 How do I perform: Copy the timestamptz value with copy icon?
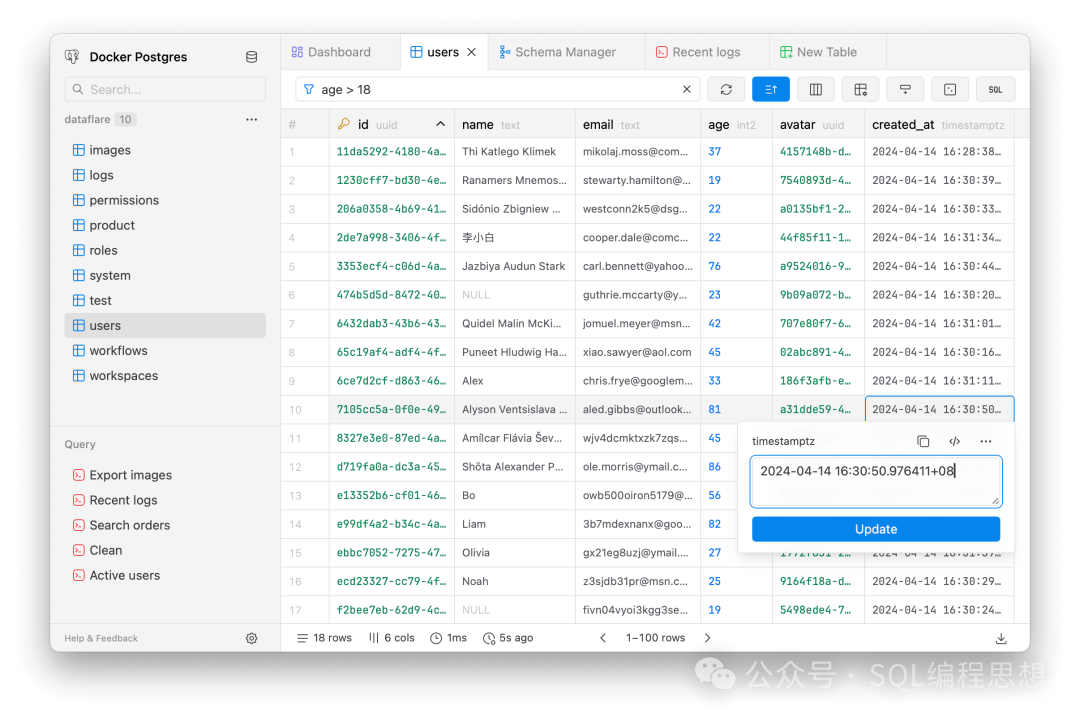click(923, 441)
